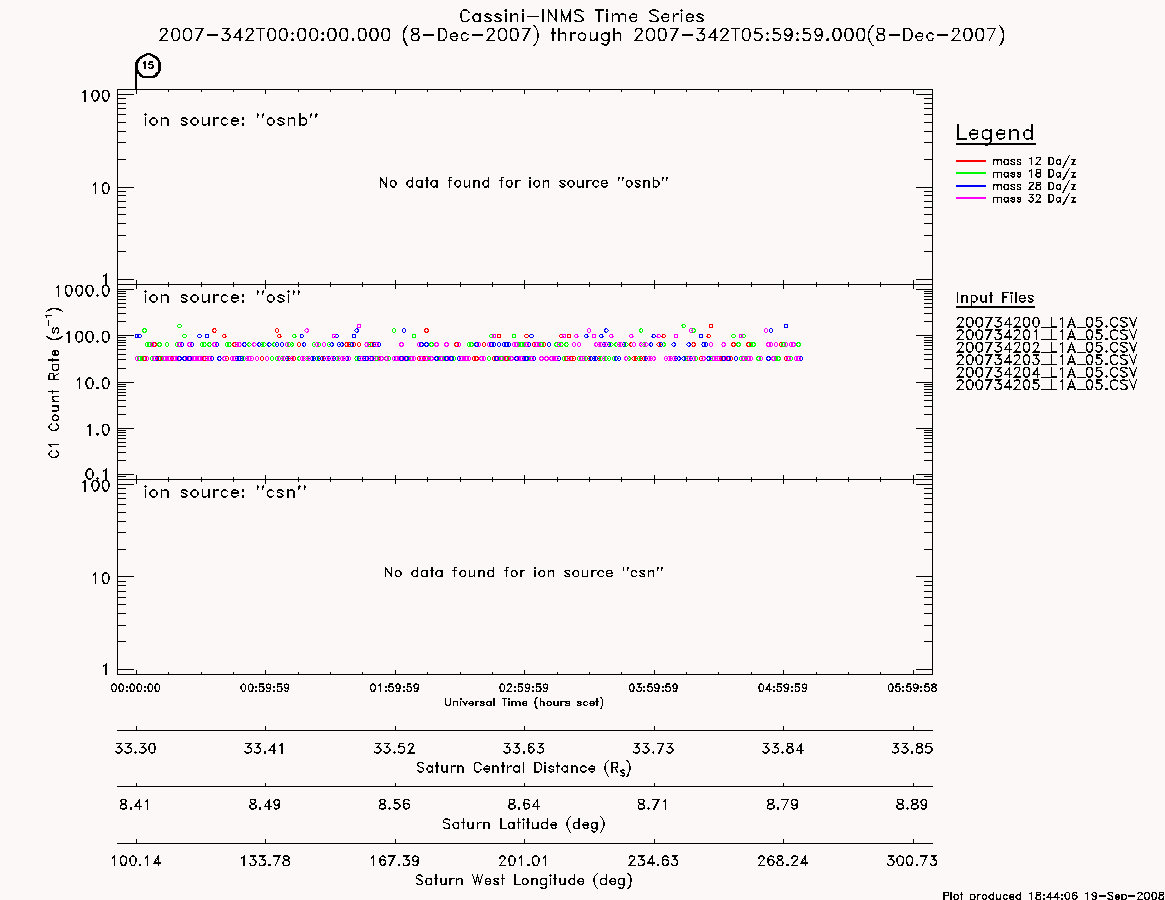The height and width of the screenshot is (900, 1165).
Task: Select input file 200734200_L1A_05.CSV
Action: [1046, 323]
